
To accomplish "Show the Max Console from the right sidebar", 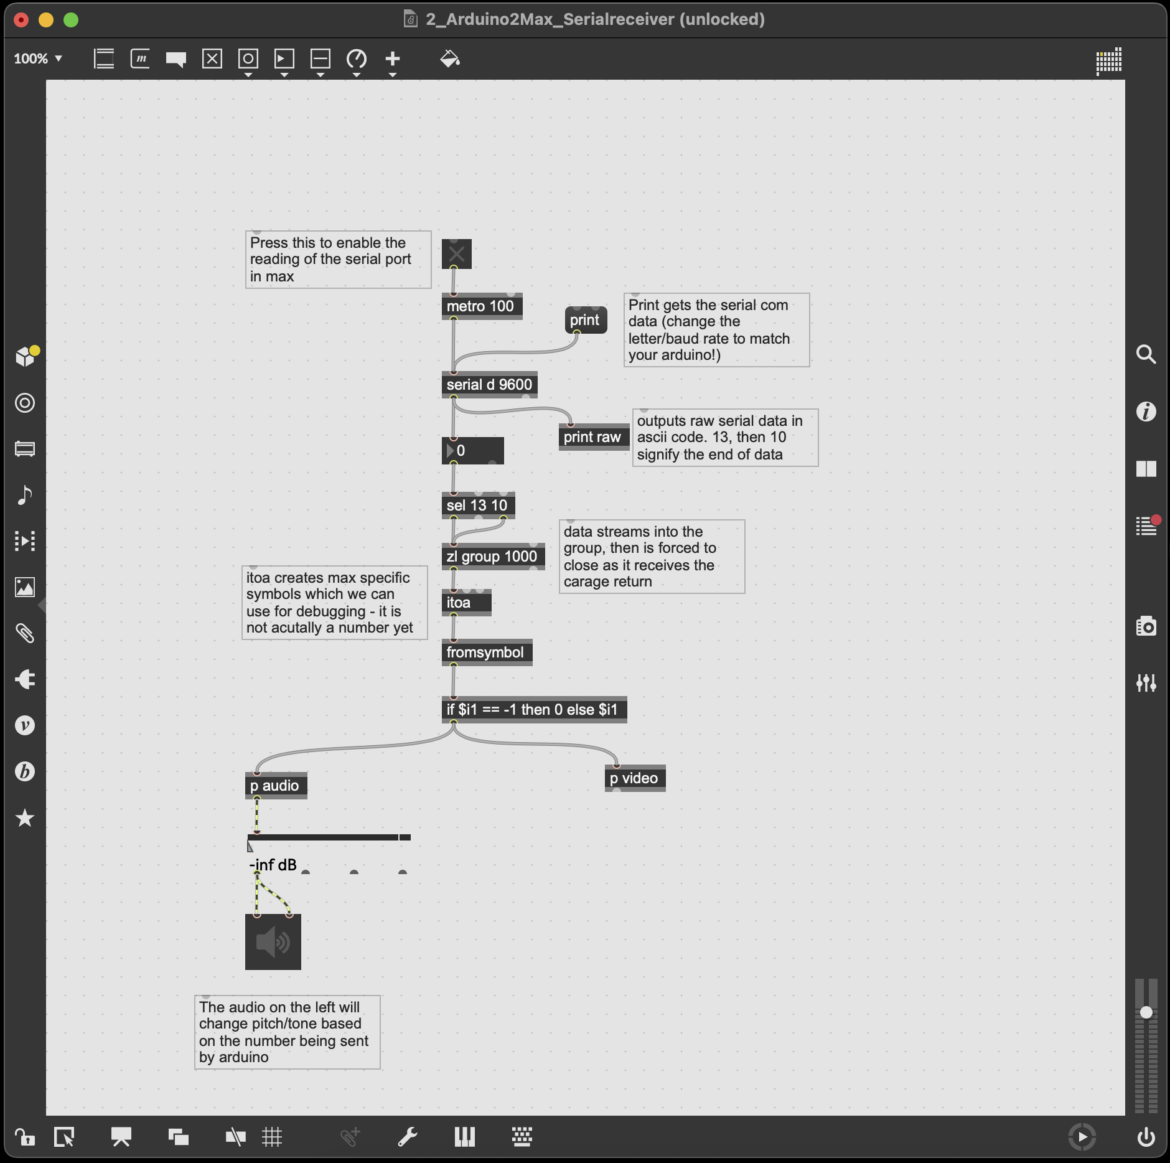I will [1146, 523].
